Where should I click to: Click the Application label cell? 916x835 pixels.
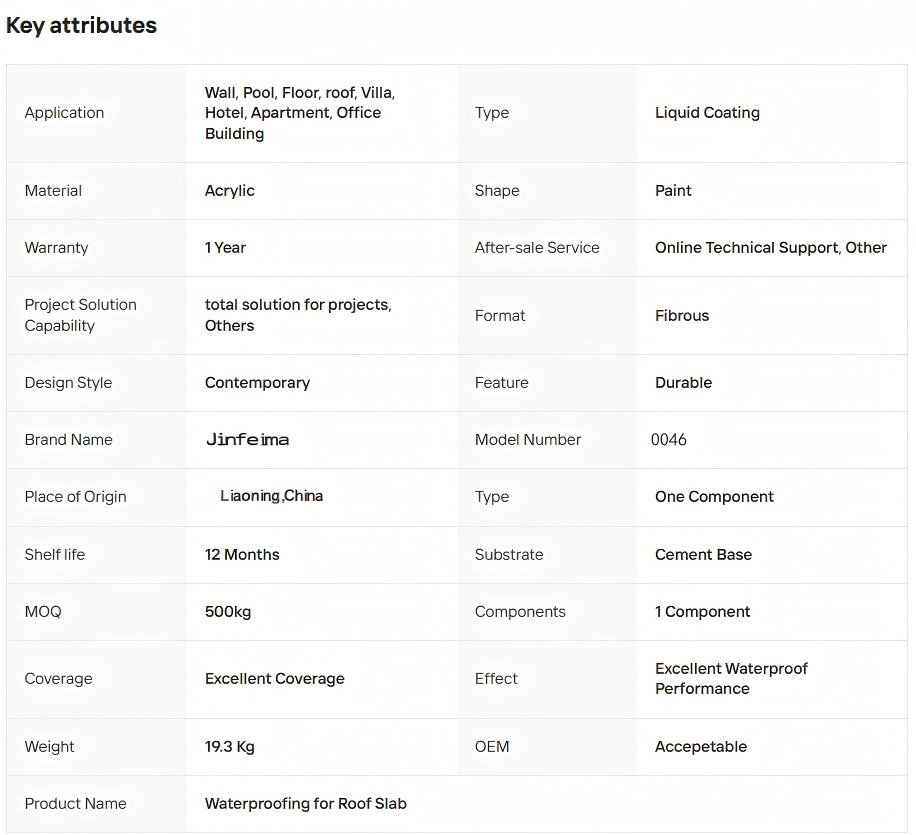click(x=64, y=113)
